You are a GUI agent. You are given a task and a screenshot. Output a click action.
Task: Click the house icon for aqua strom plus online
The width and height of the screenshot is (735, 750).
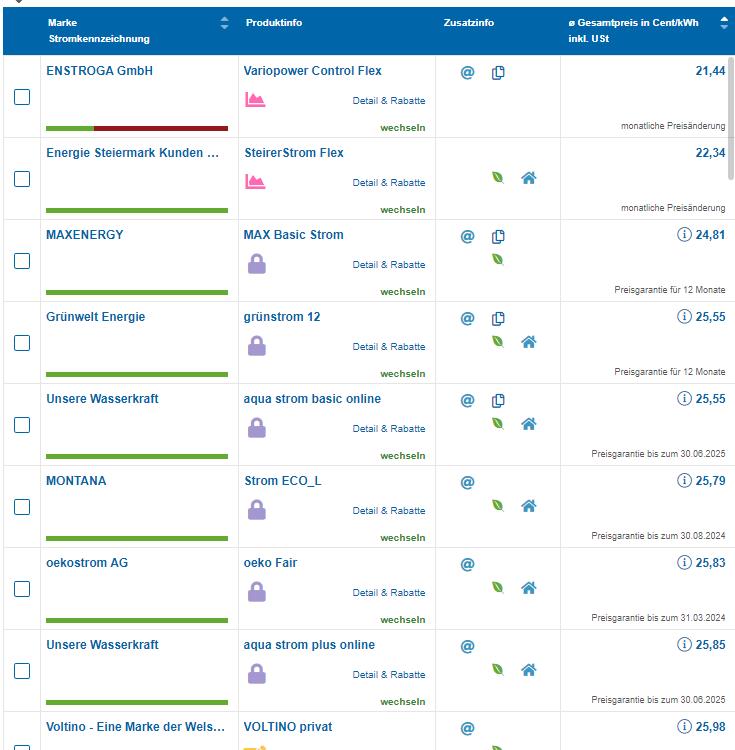(x=528, y=670)
